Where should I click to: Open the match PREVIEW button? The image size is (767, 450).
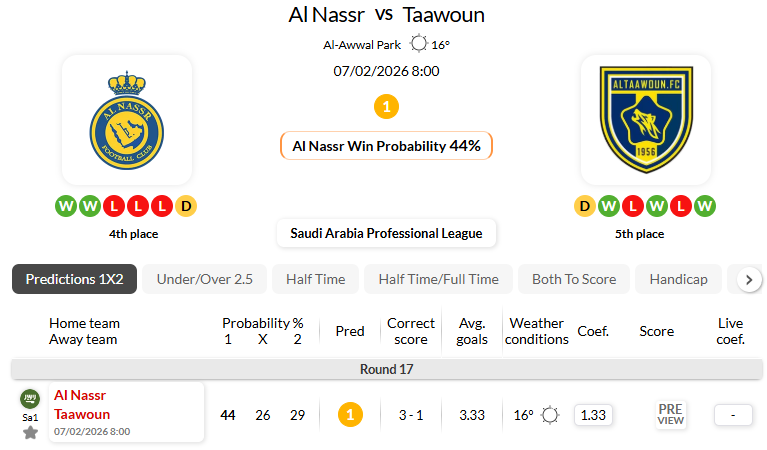[670, 414]
